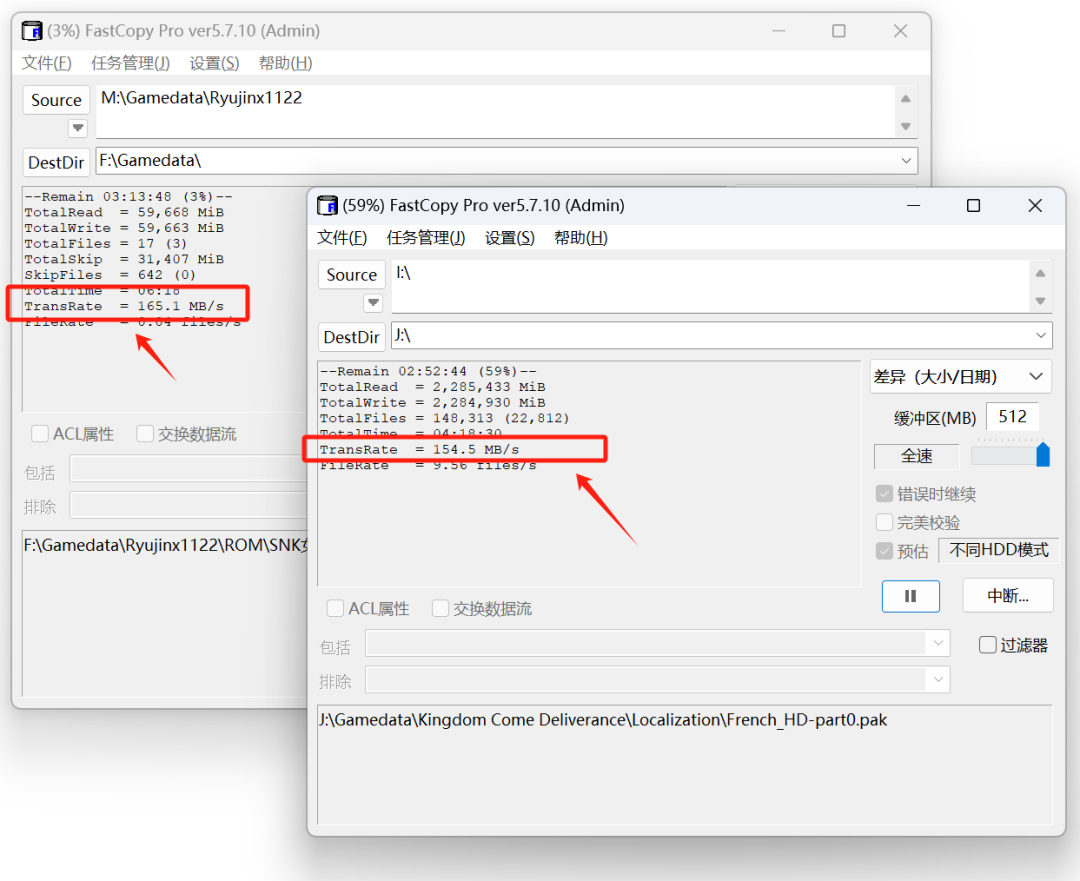The width and height of the screenshot is (1080, 881).
Task: Open 文件(F) menu in back window
Action: point(47,63)
